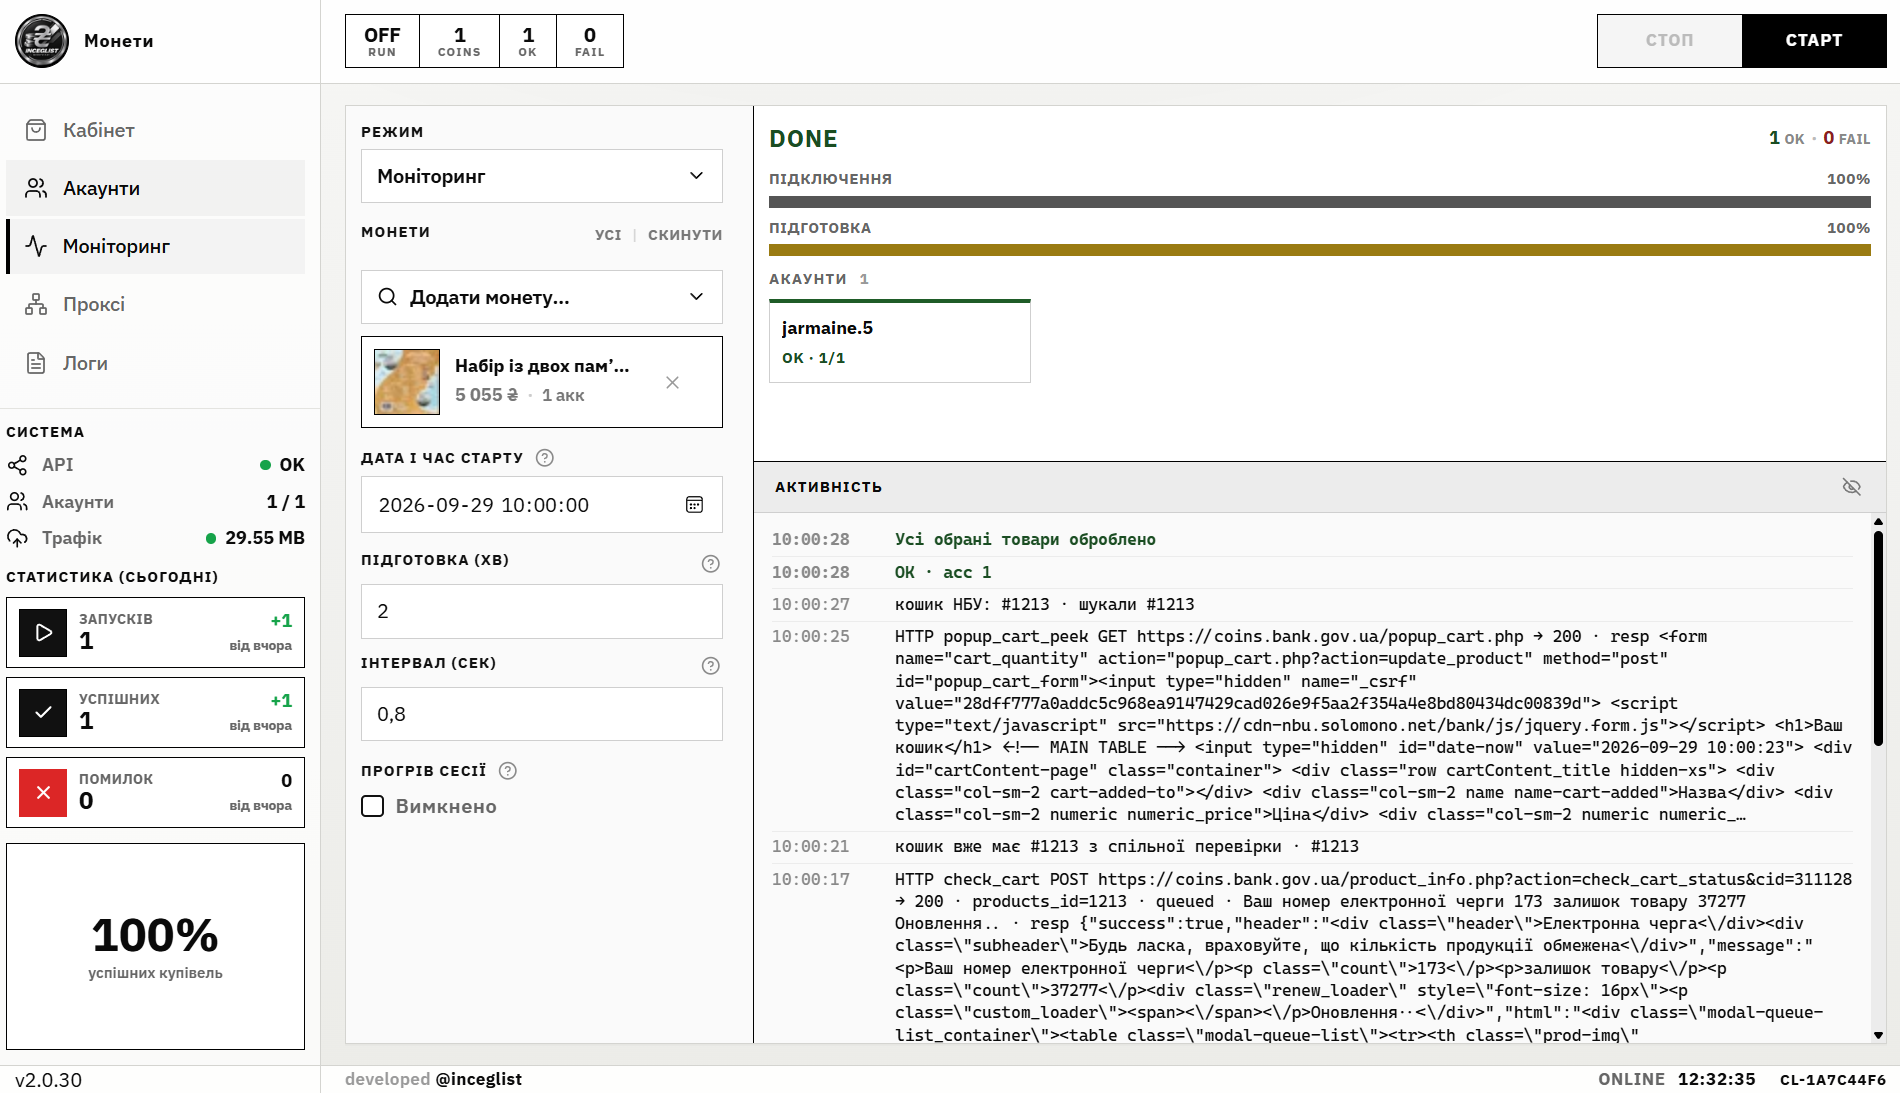The width and height of the screenshot is (1900, 1093).
Task: Click the Моніторинг pulse icon
Action: [36, 246]
